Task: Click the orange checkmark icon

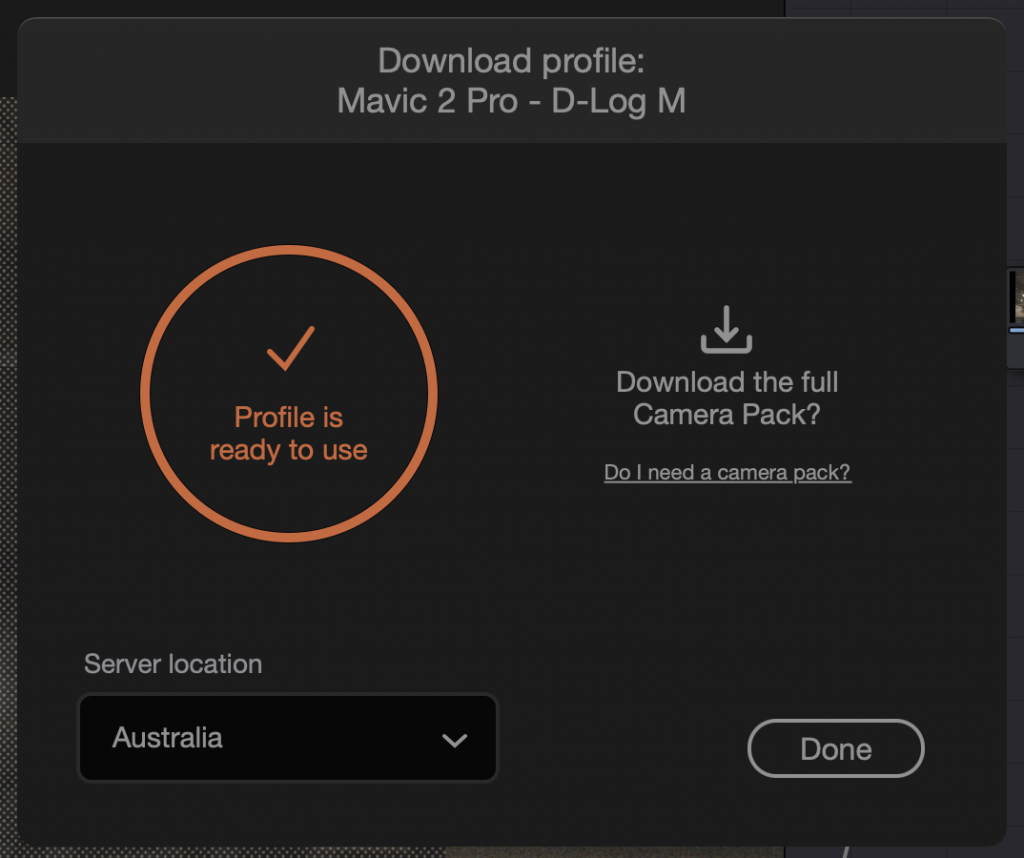Action: [x=291, y=348]
